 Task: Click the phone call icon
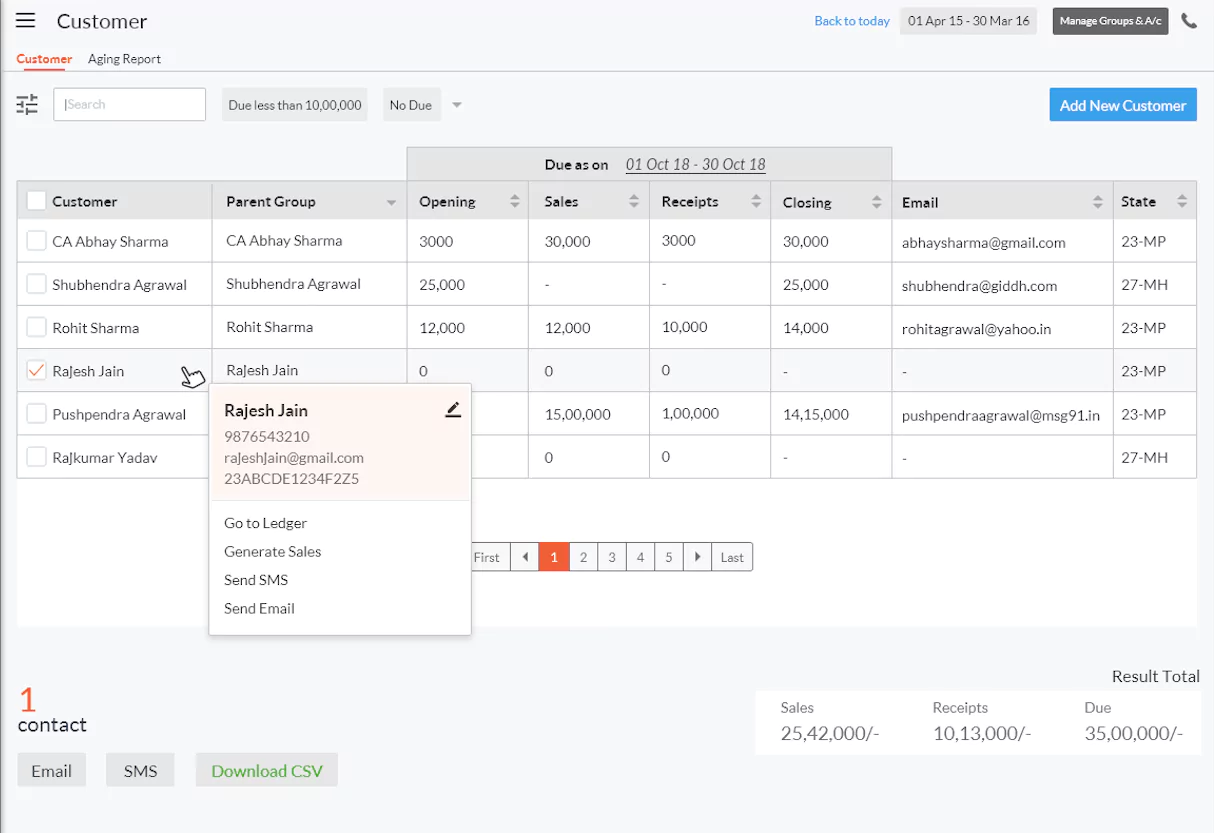tap(1189, 21)
